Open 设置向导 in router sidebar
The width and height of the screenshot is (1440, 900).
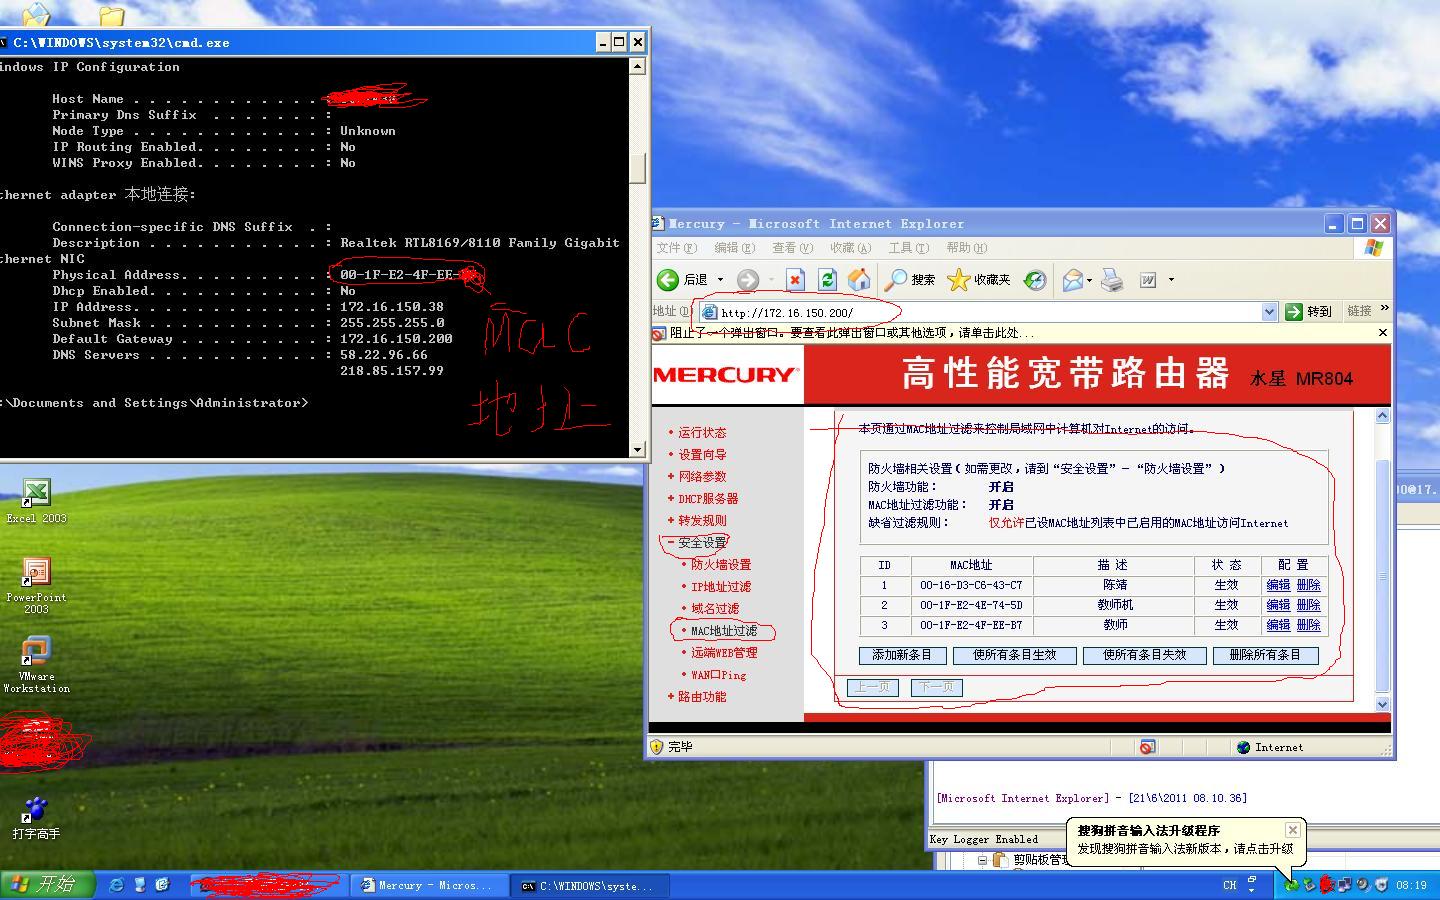tap(702, 455)
